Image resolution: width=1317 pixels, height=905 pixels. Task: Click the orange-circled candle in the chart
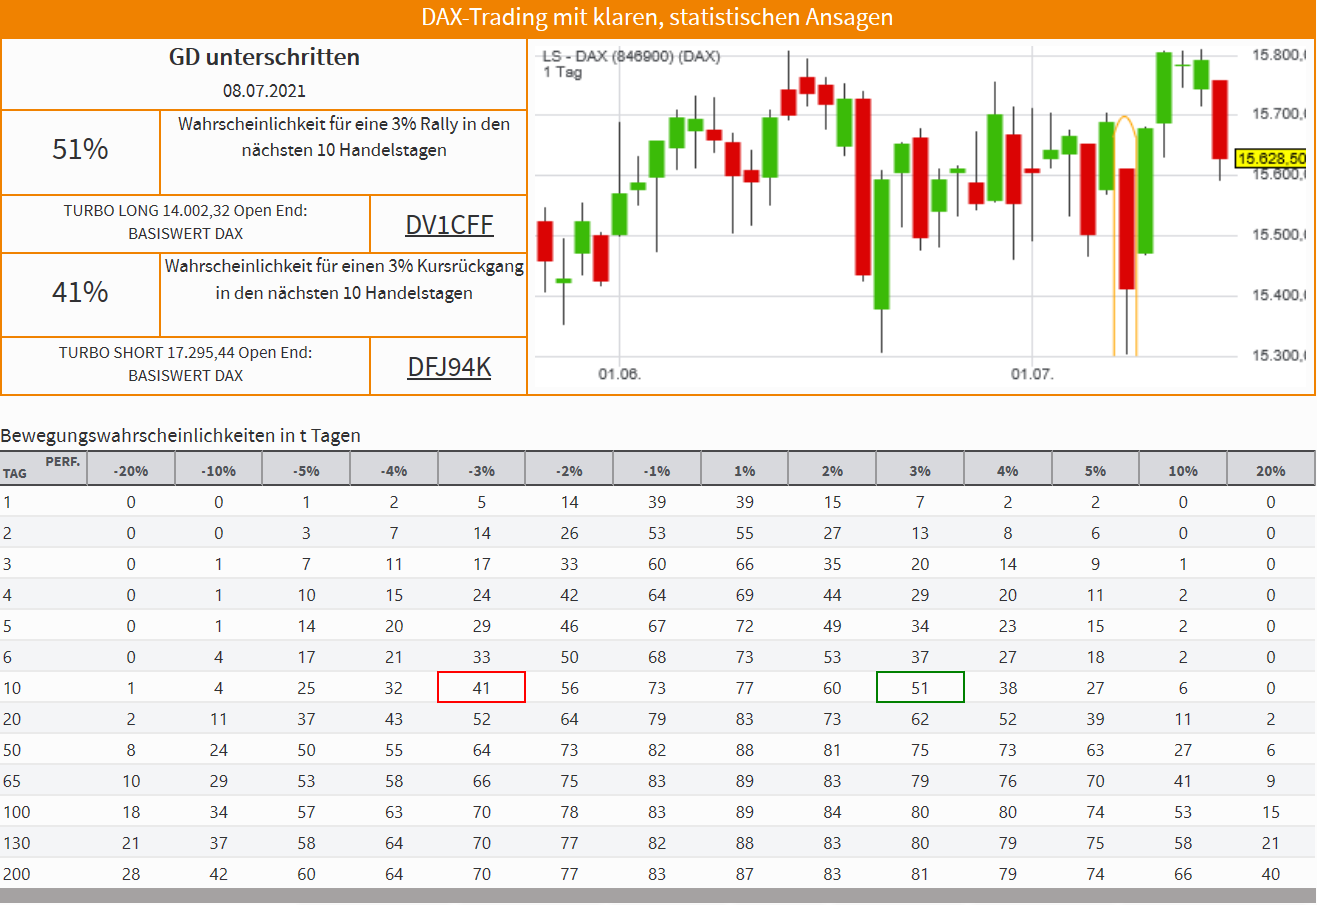[1127, 228]
